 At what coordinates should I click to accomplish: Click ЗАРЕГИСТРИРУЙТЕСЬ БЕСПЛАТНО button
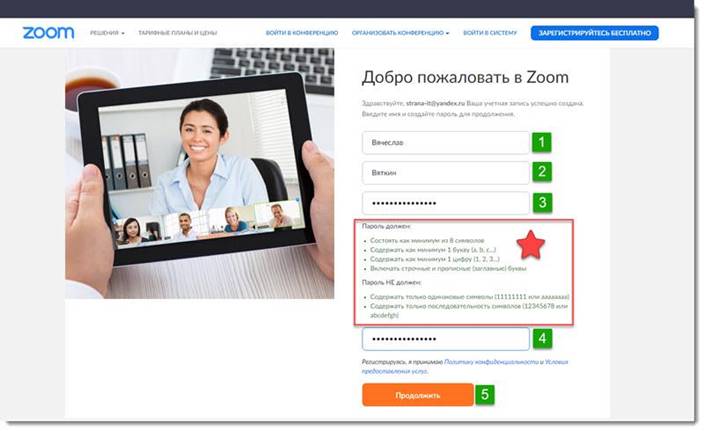tap(594, 33)
